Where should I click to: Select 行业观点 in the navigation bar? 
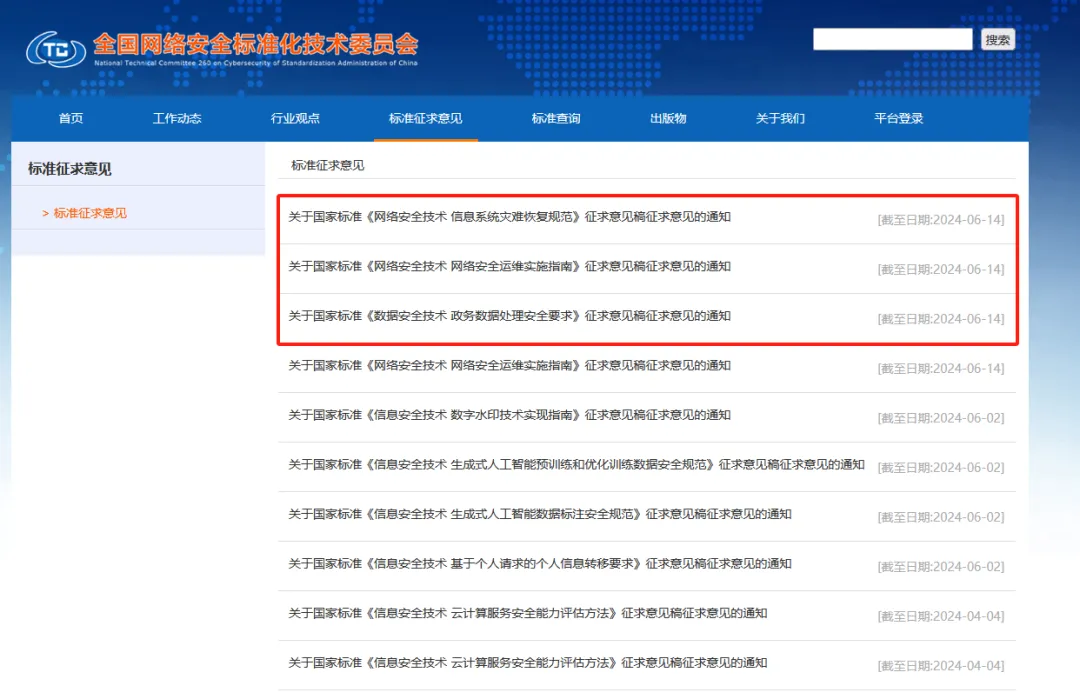(295, 119)
